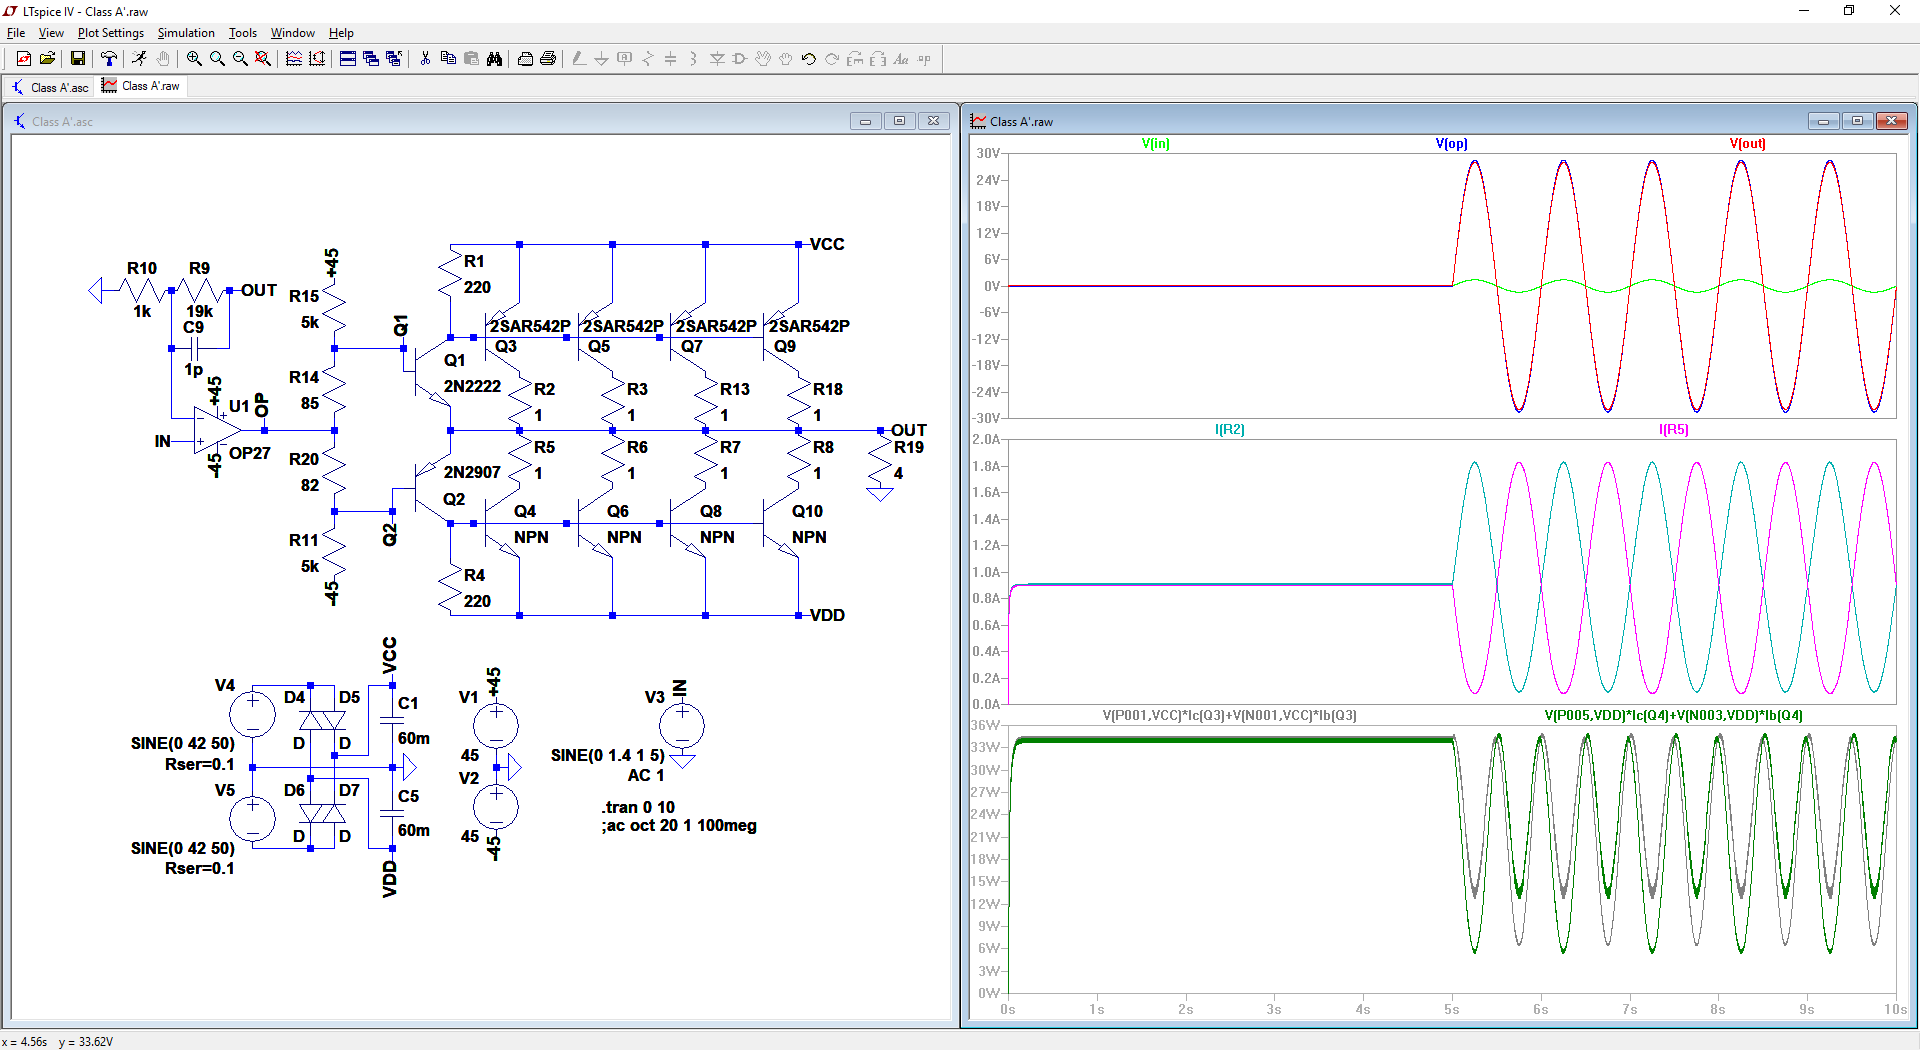Click the Copy icon
1920x1050 pixels.
[448, 59]
